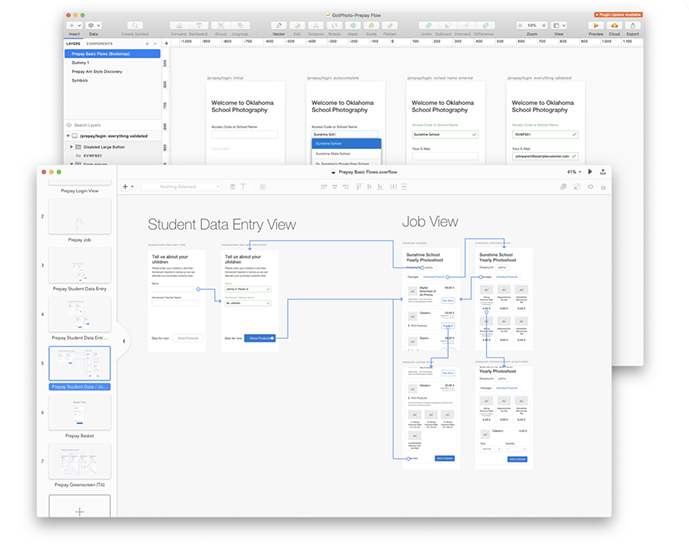The width and height of the screenshot is (689, 544).
Task: Click the Mask tool in Sketch toolbar
Action: 353,25
